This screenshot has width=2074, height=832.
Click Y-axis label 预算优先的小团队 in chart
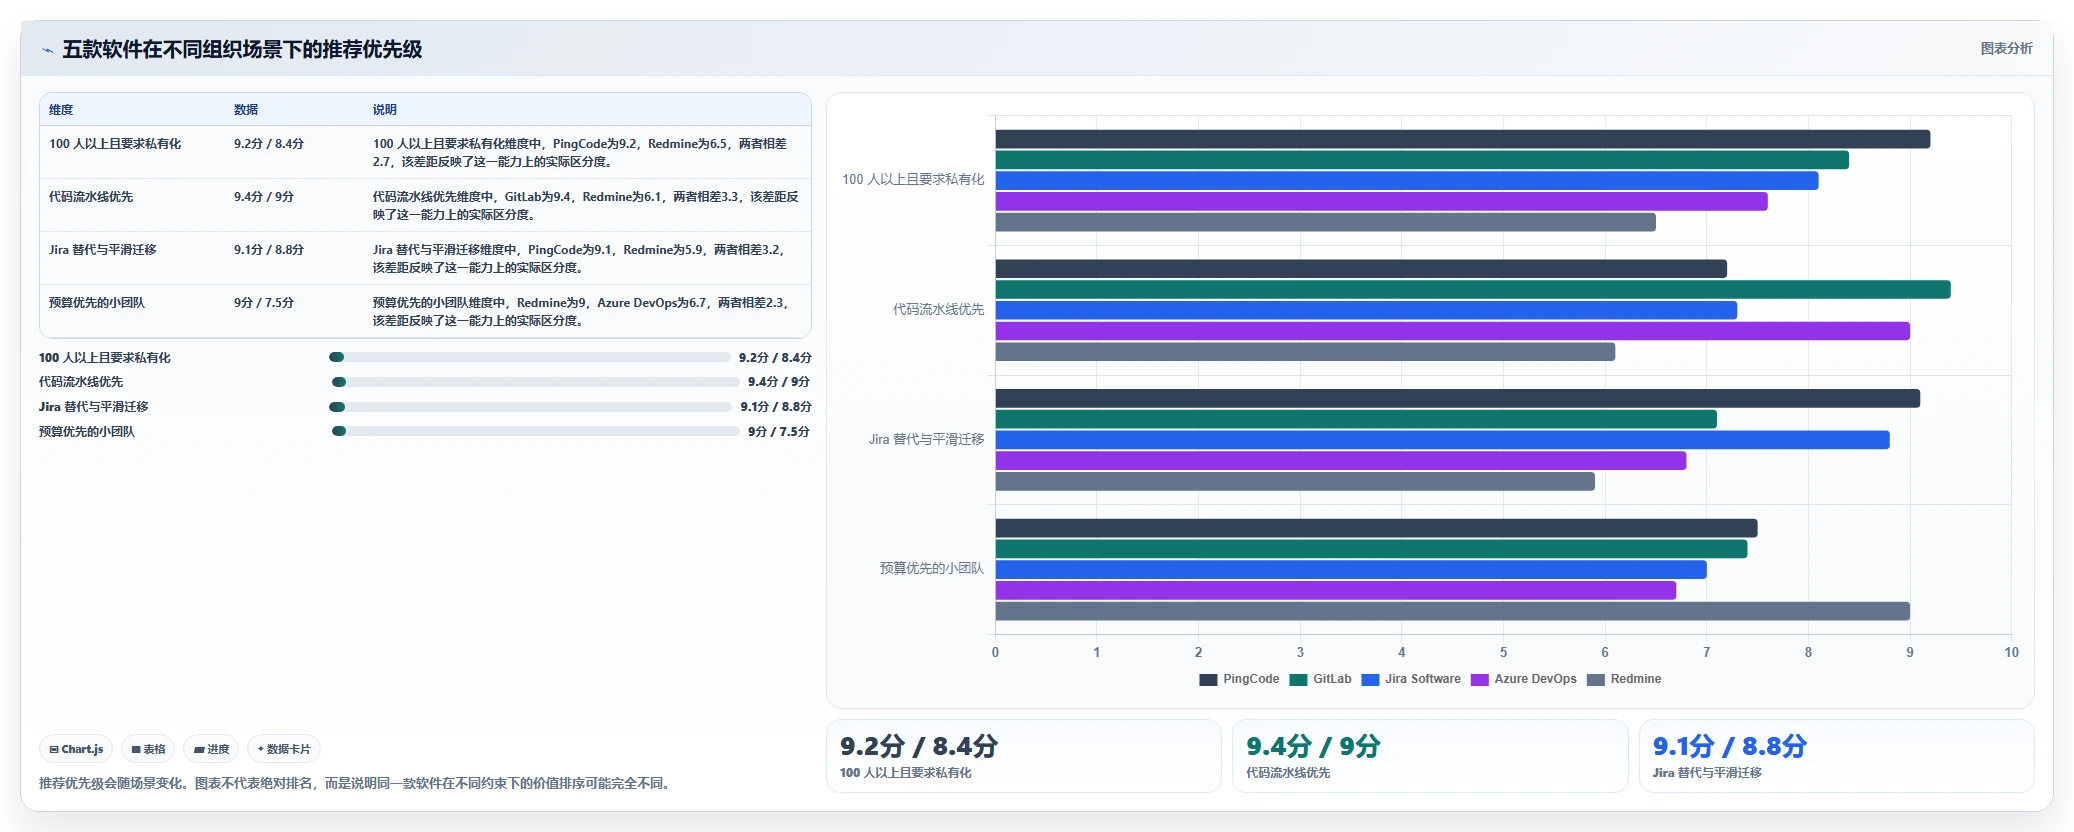(932, 569)
